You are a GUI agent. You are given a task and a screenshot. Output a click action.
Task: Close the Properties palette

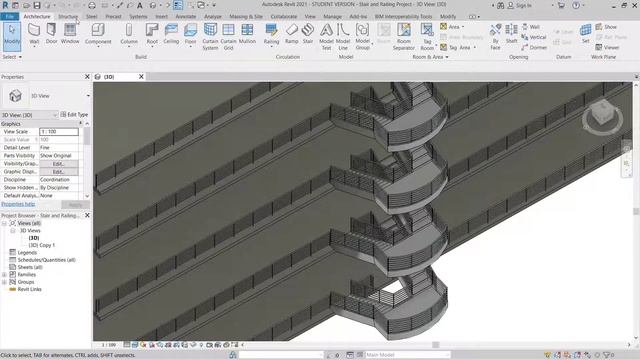87,76
